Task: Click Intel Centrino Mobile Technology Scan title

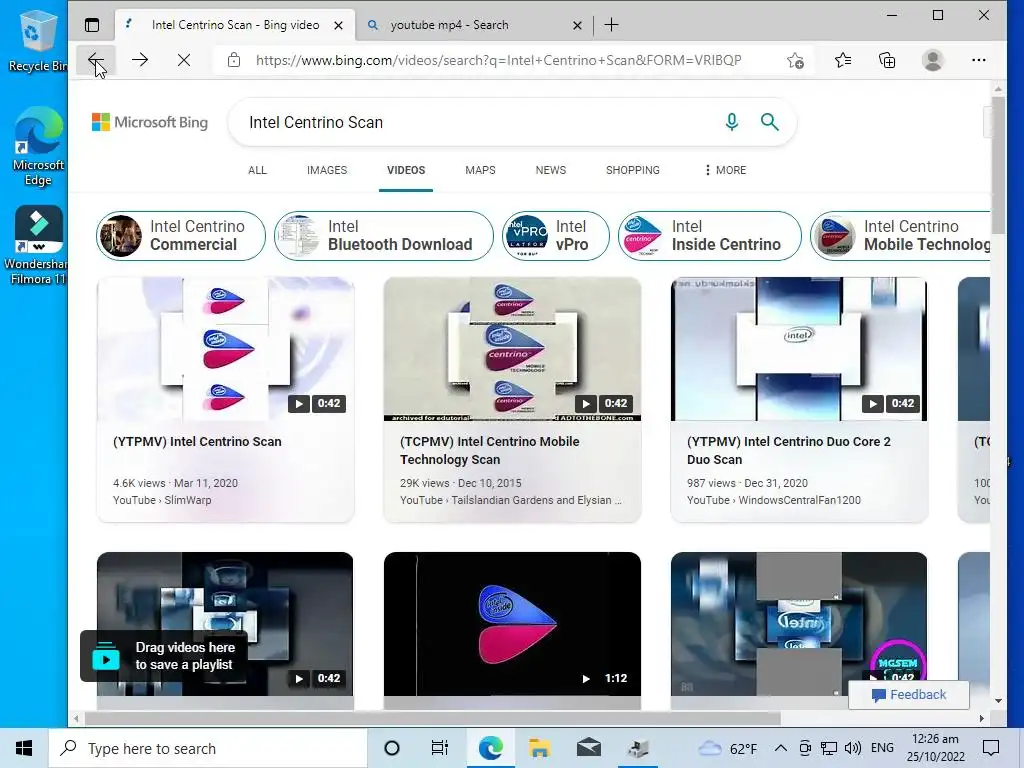Action: (490, 451)
